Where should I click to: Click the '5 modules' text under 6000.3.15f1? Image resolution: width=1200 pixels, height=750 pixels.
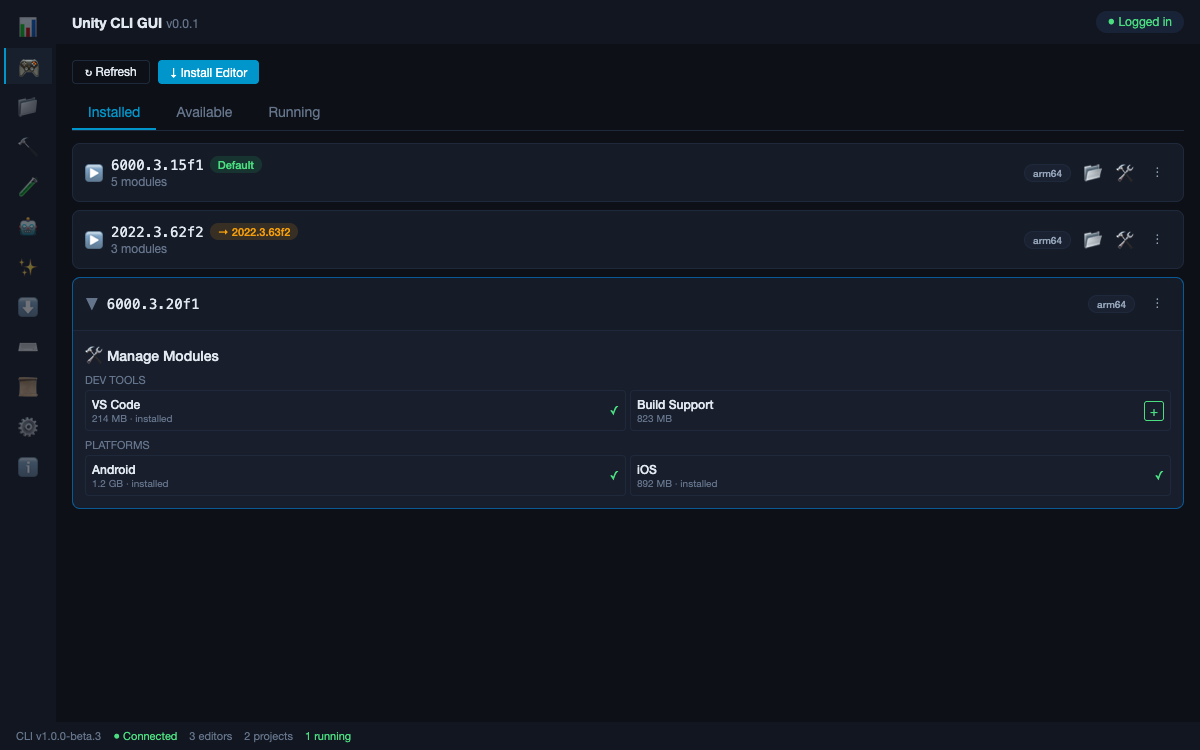click(x=139, y=182)
